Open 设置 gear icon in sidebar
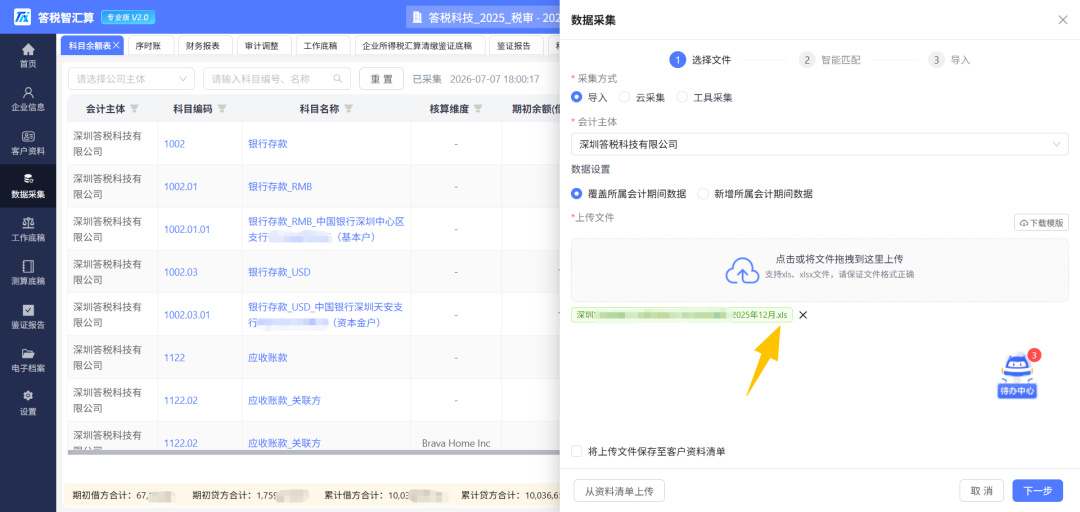This screenshot has height=512, width=1080. (28, 396)
